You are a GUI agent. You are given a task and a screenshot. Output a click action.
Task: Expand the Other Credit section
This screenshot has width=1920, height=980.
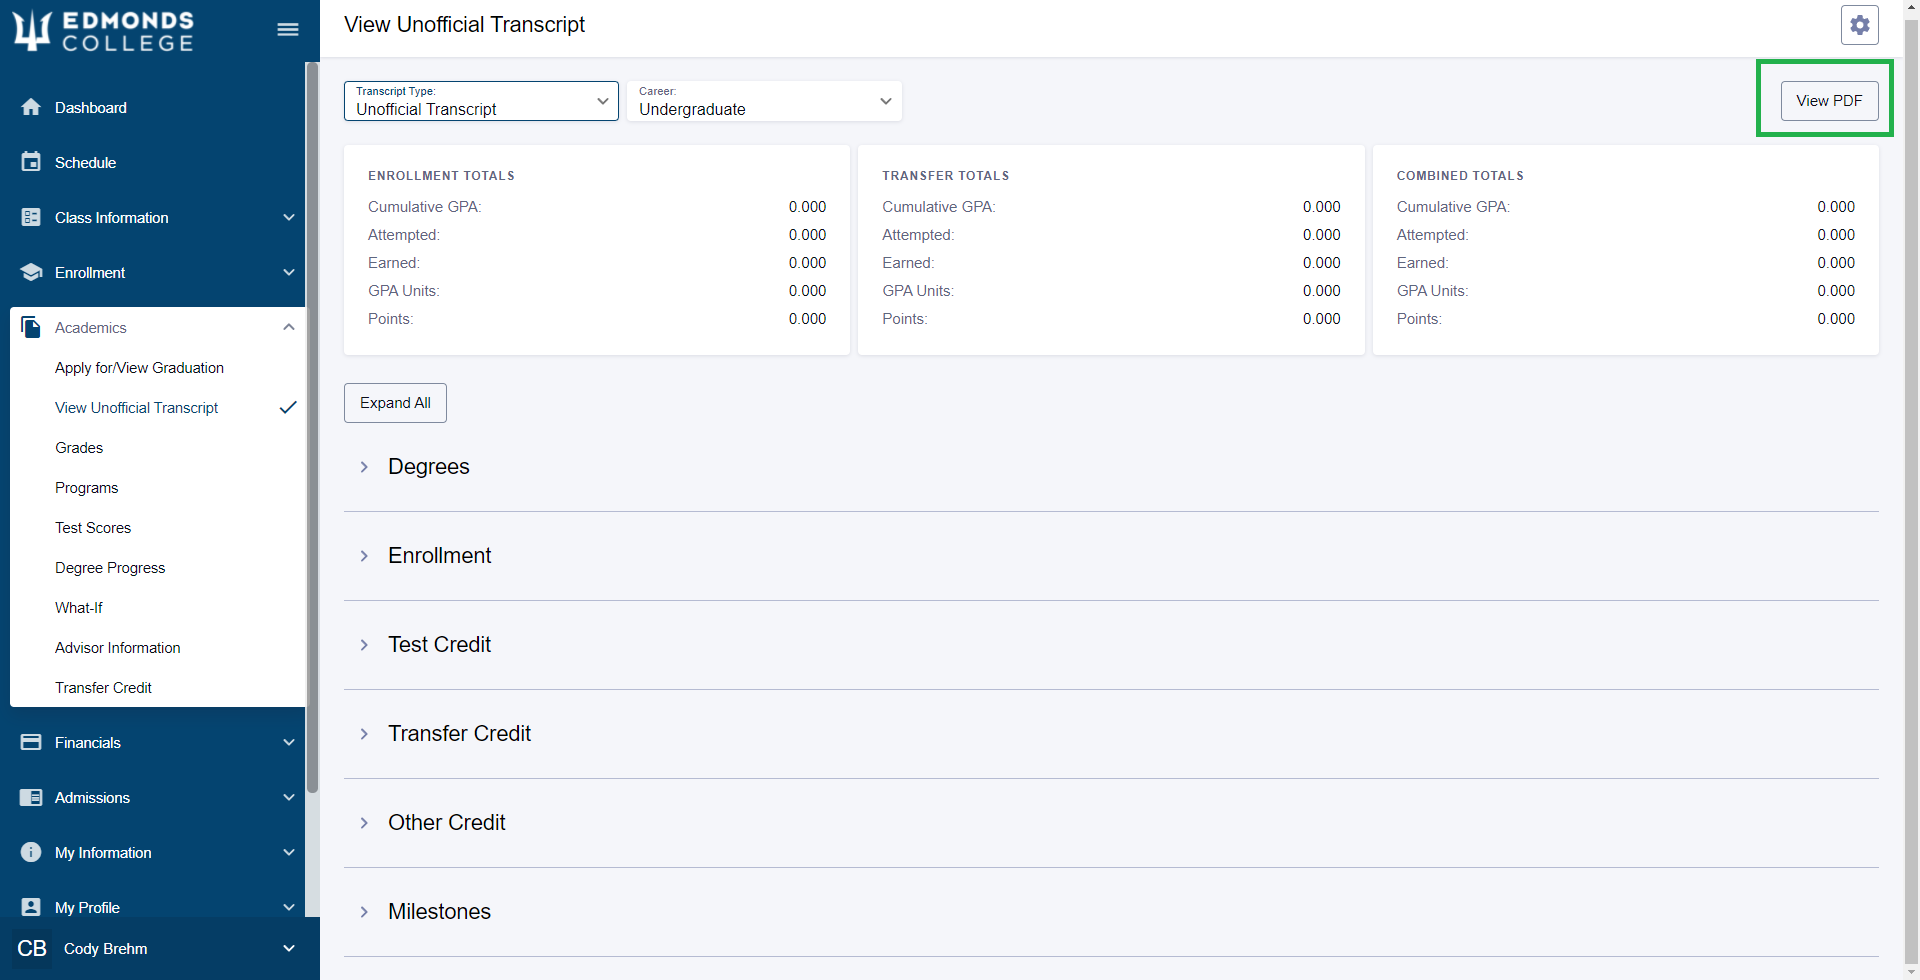tap(364, 823)
